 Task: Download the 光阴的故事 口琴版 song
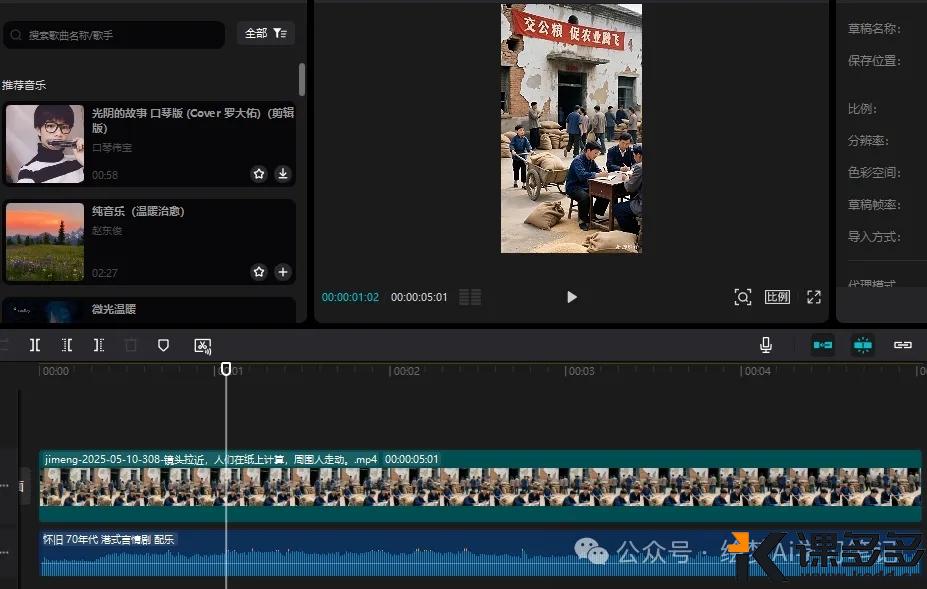click(x=283, y=174)
